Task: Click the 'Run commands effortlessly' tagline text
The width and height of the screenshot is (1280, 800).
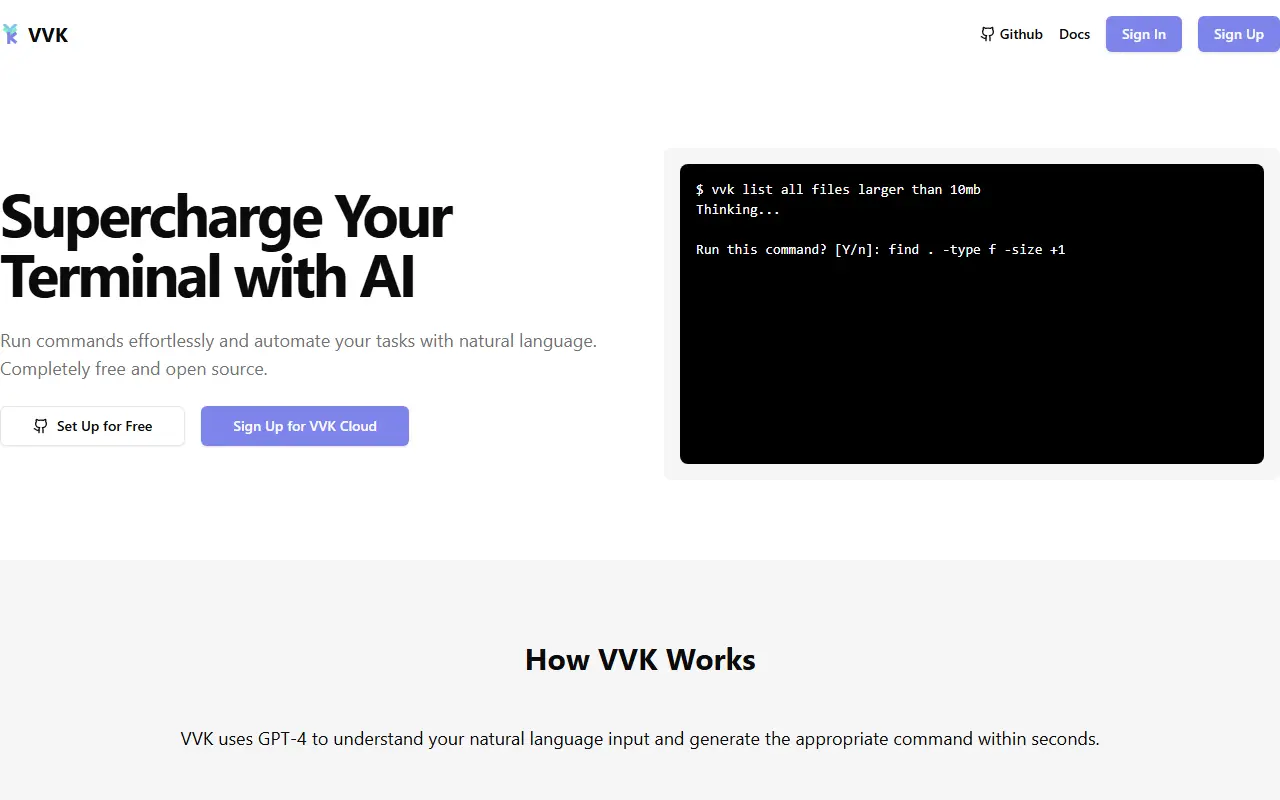Action: [x=298, y=341]
